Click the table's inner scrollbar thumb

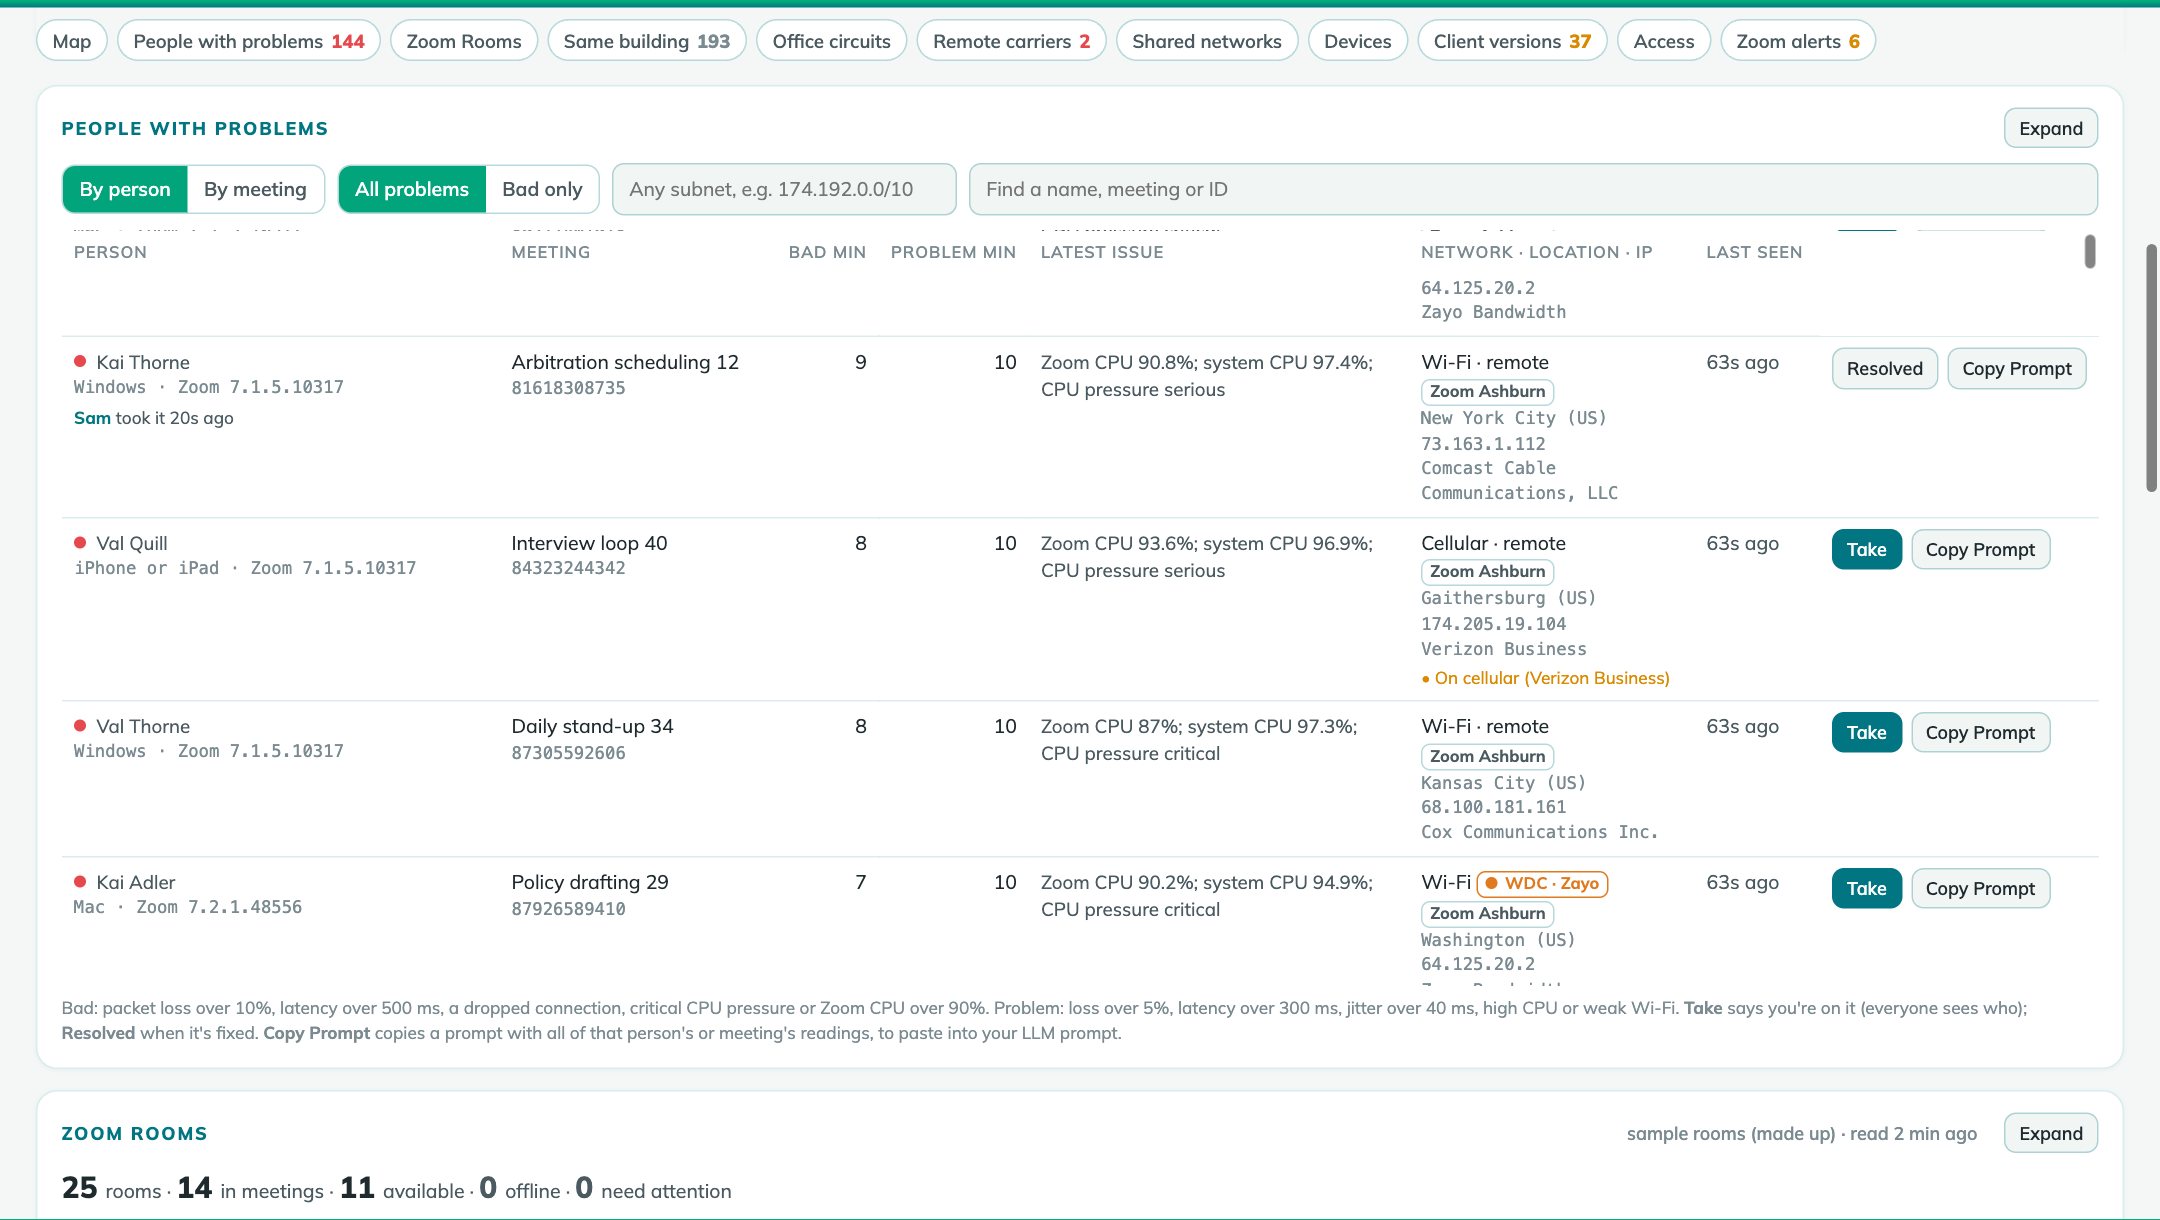coord(2089,251)
